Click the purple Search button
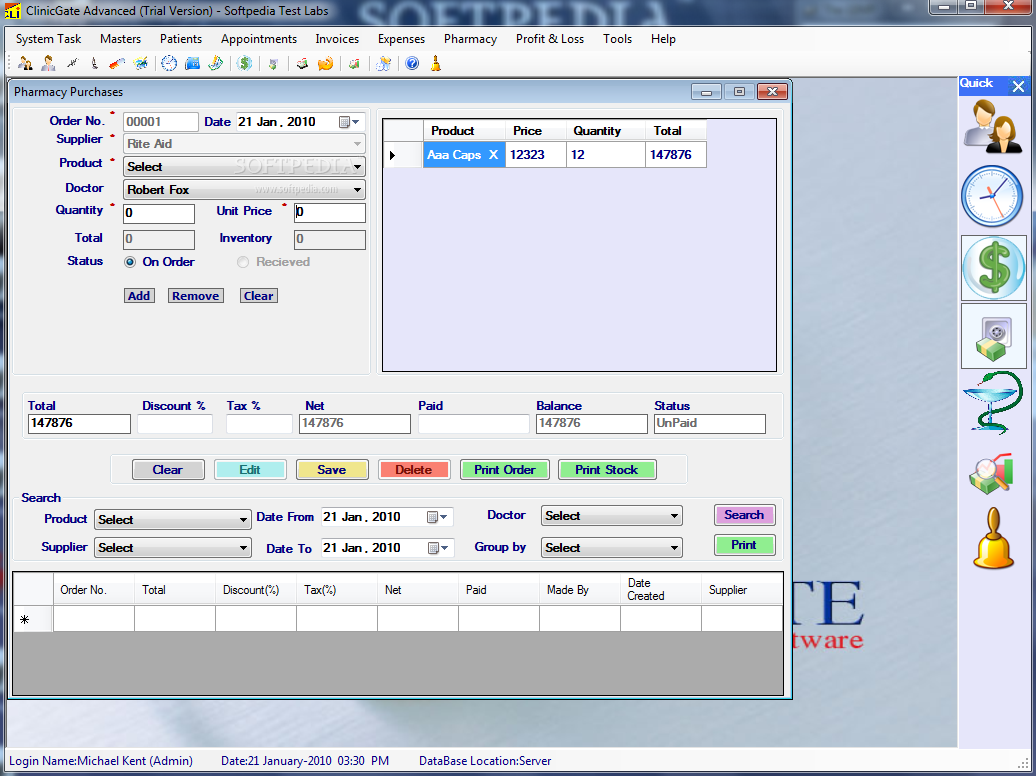Image resolution: width=1036 pixels, height=776 pixels. (x=744, y=514)
